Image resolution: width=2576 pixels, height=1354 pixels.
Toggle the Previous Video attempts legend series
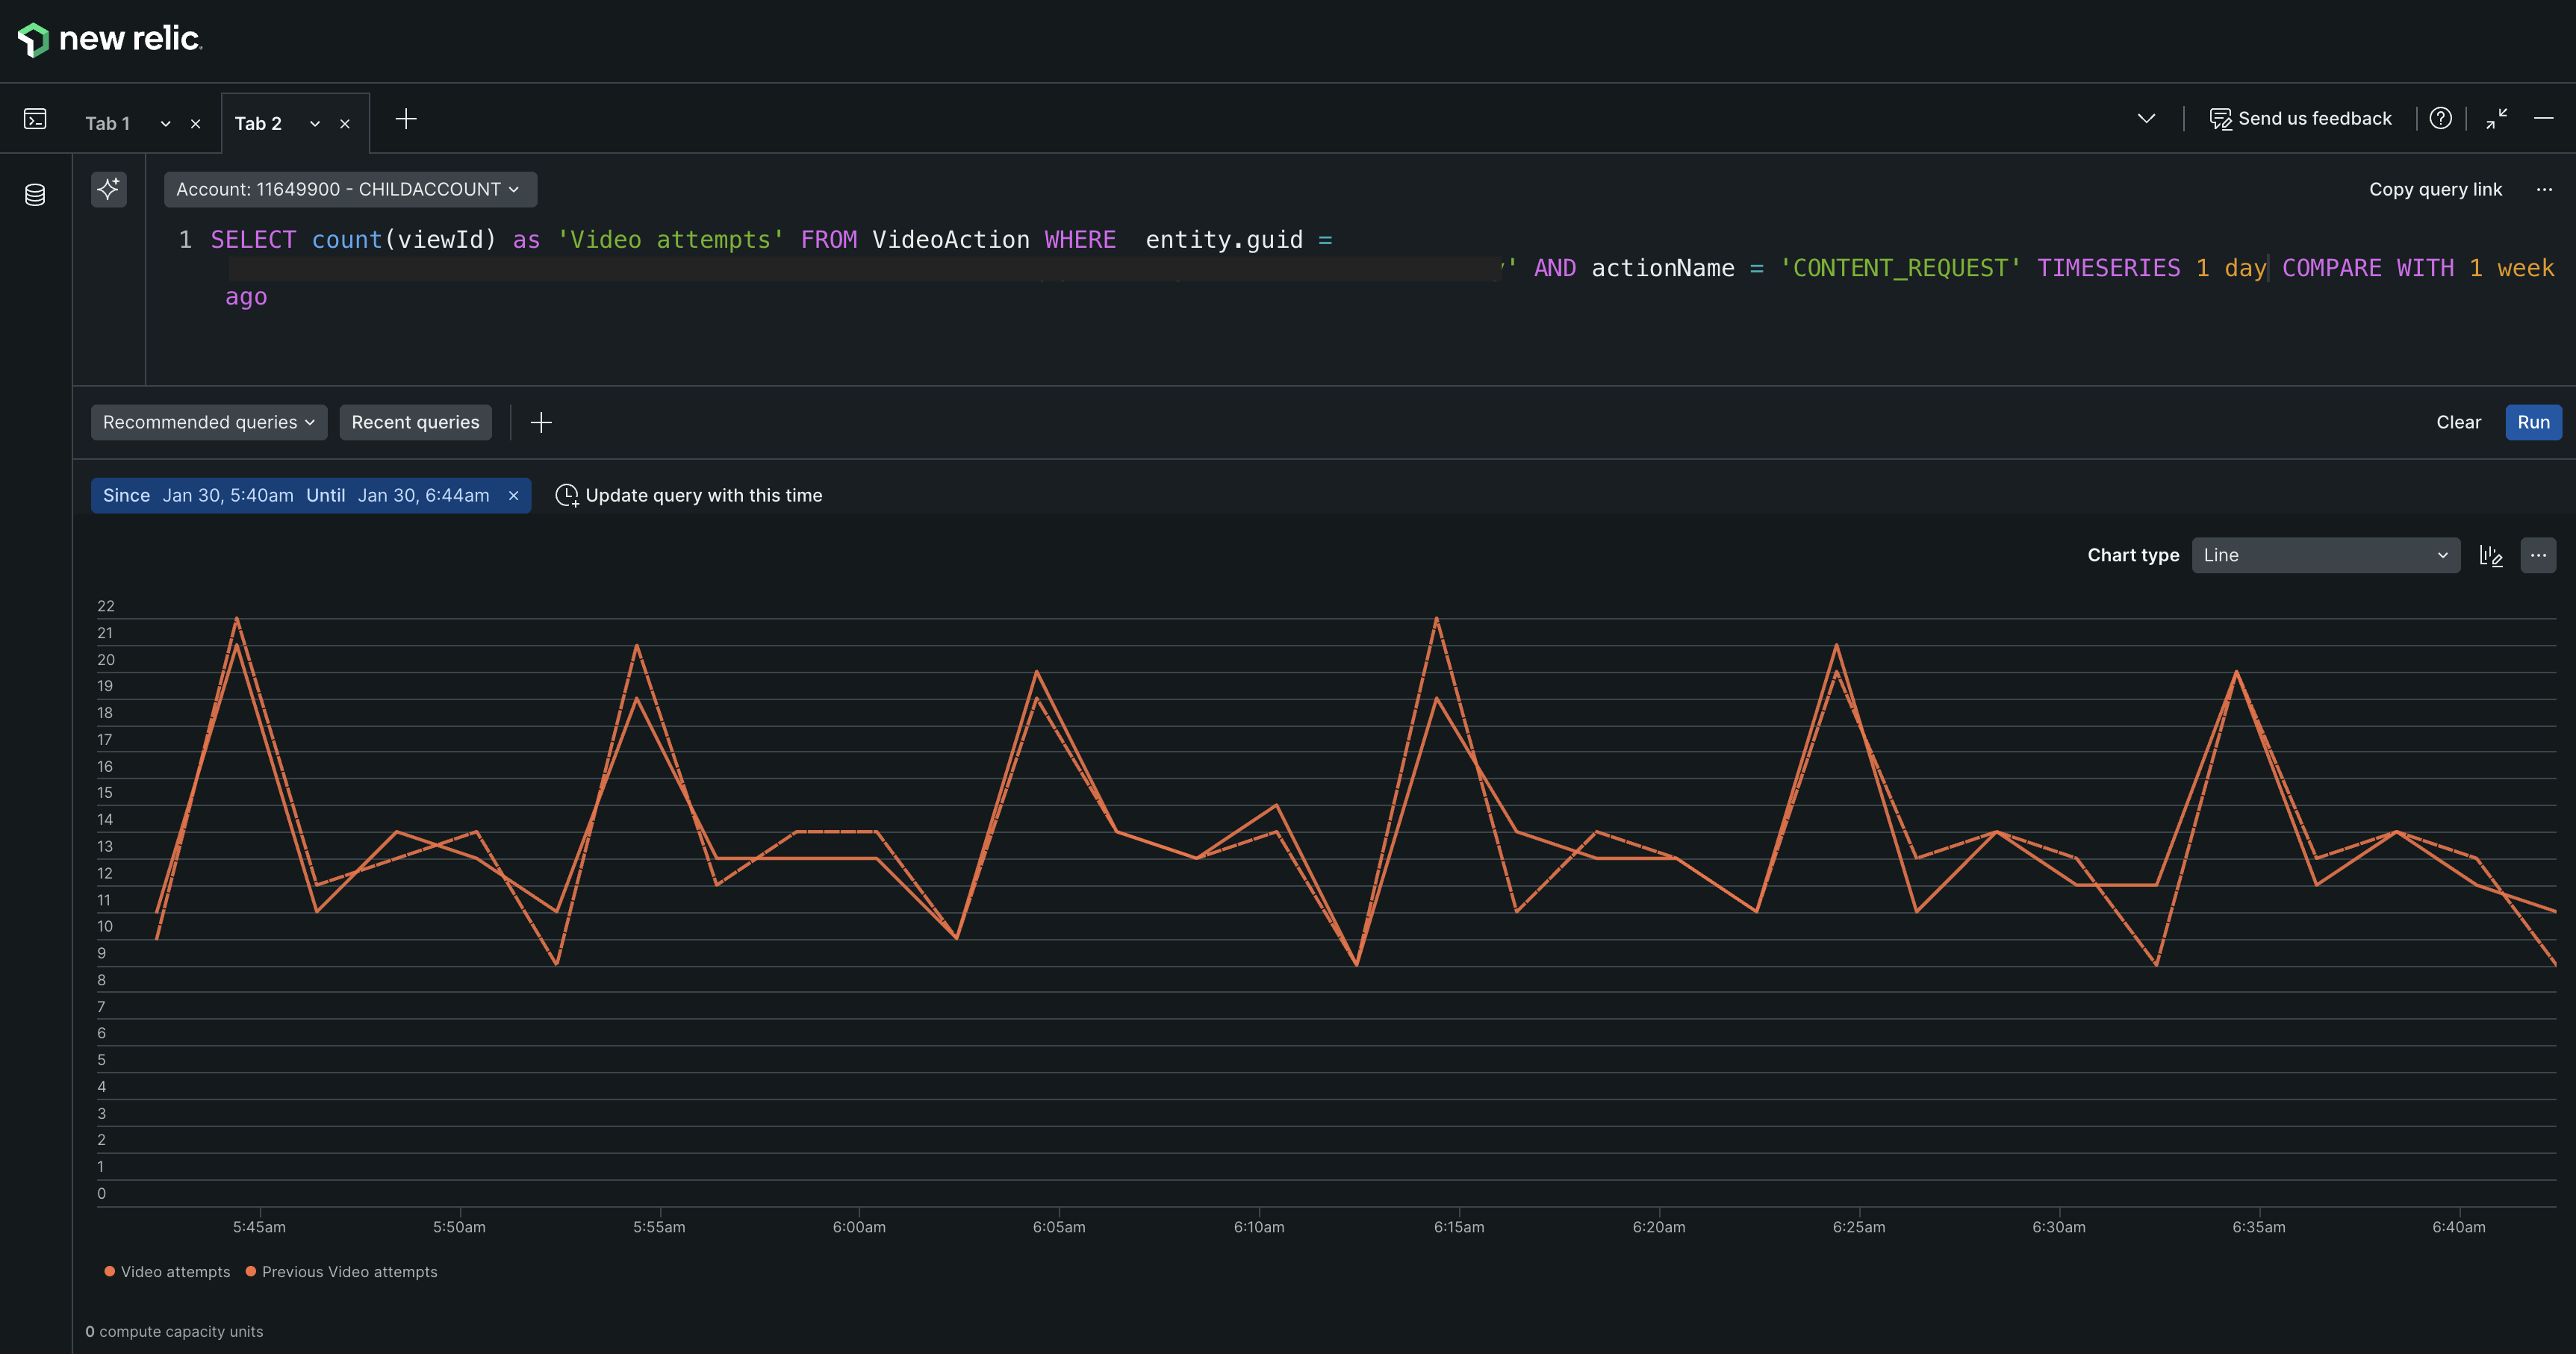pos(341,1272)
